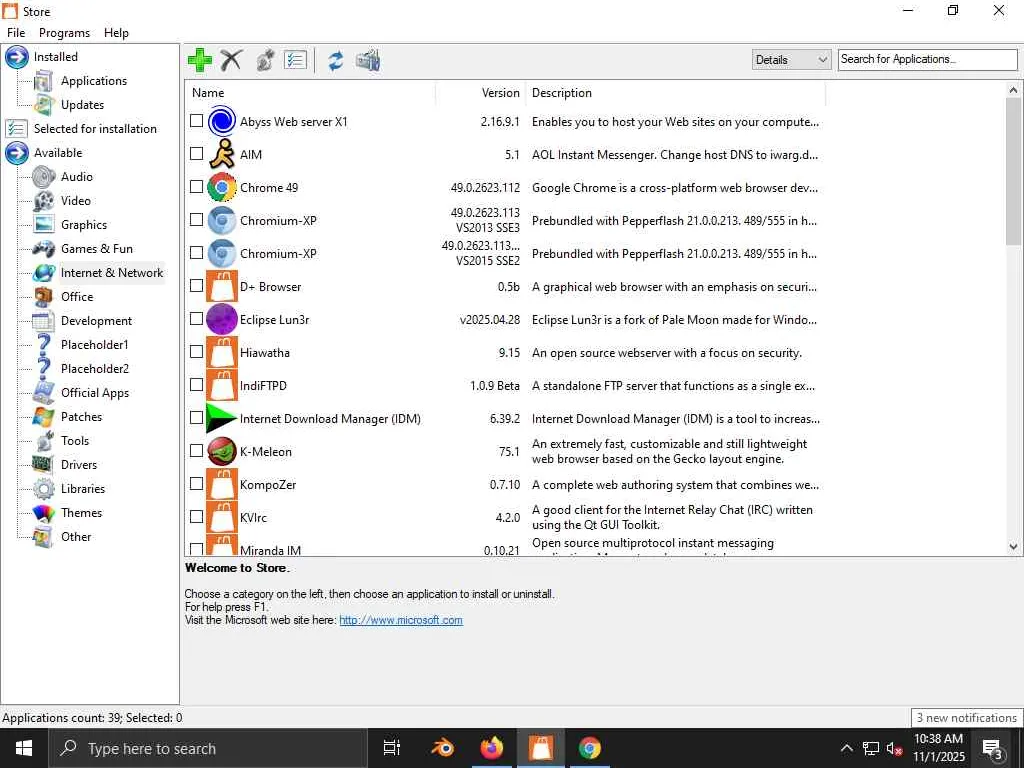
Task: Click the blue arrows Refresh toolbar icon
Action: (336, 60)
